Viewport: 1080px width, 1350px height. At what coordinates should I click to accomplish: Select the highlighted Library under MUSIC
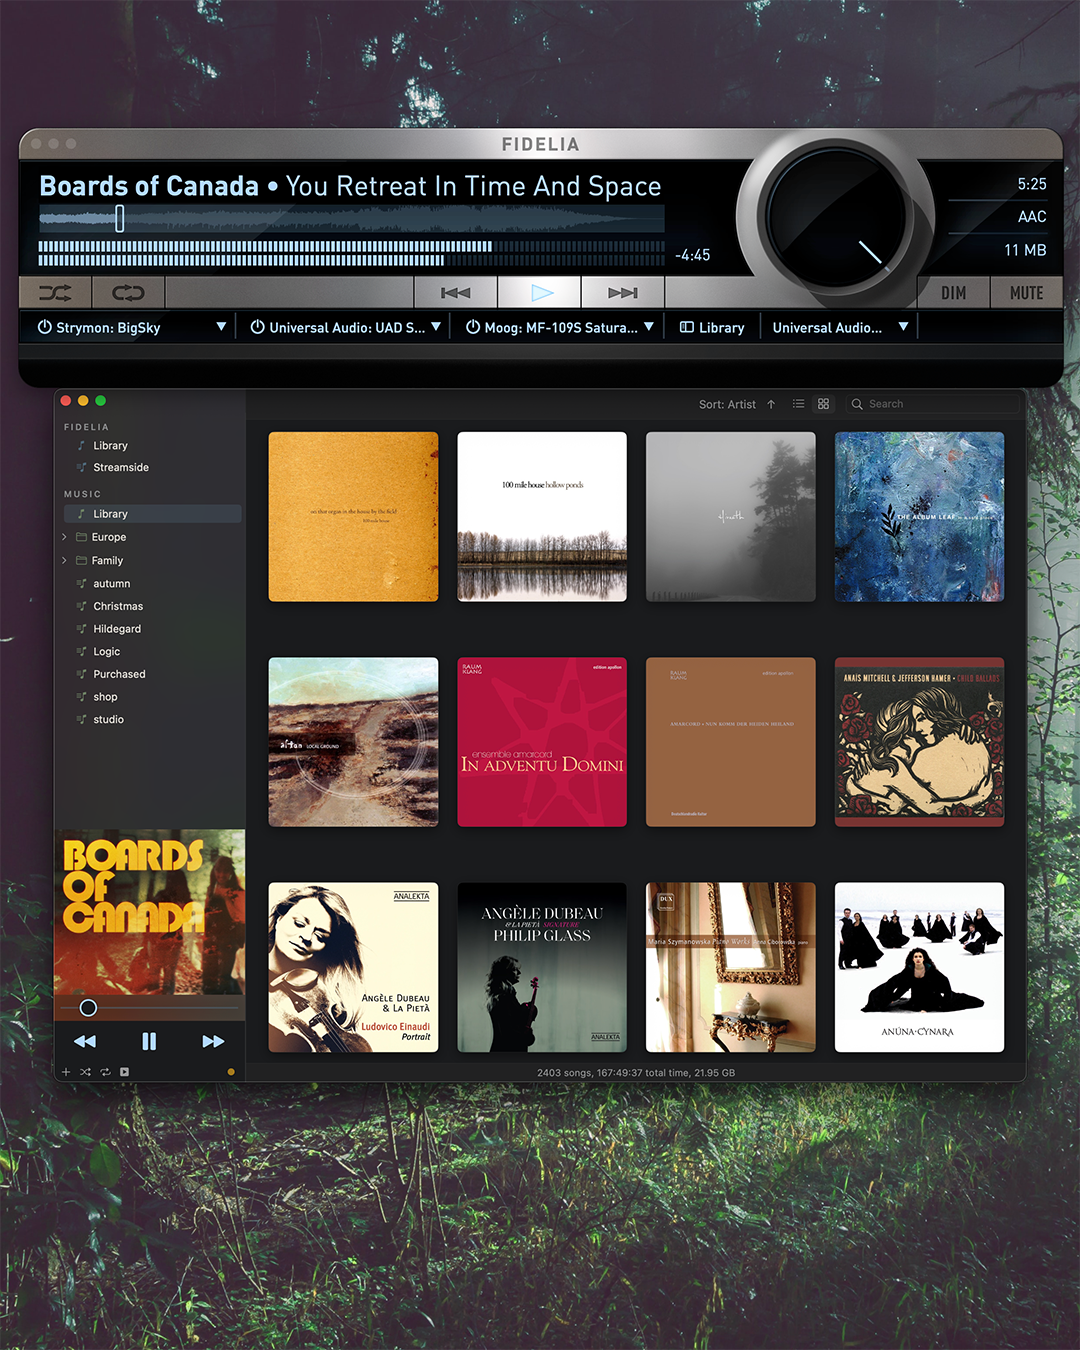(153, 514)
